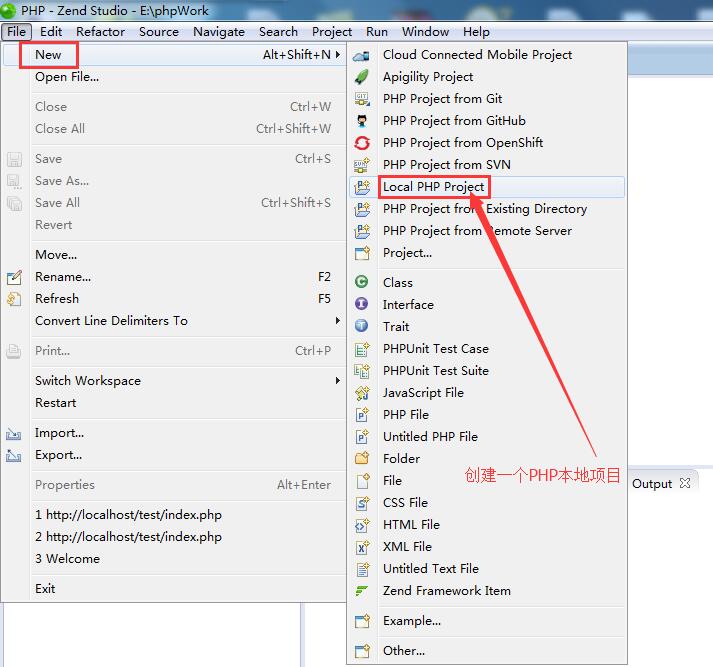Click the Zend Framework Item icon
The image size is (713, 667).
tap(362, 591)
